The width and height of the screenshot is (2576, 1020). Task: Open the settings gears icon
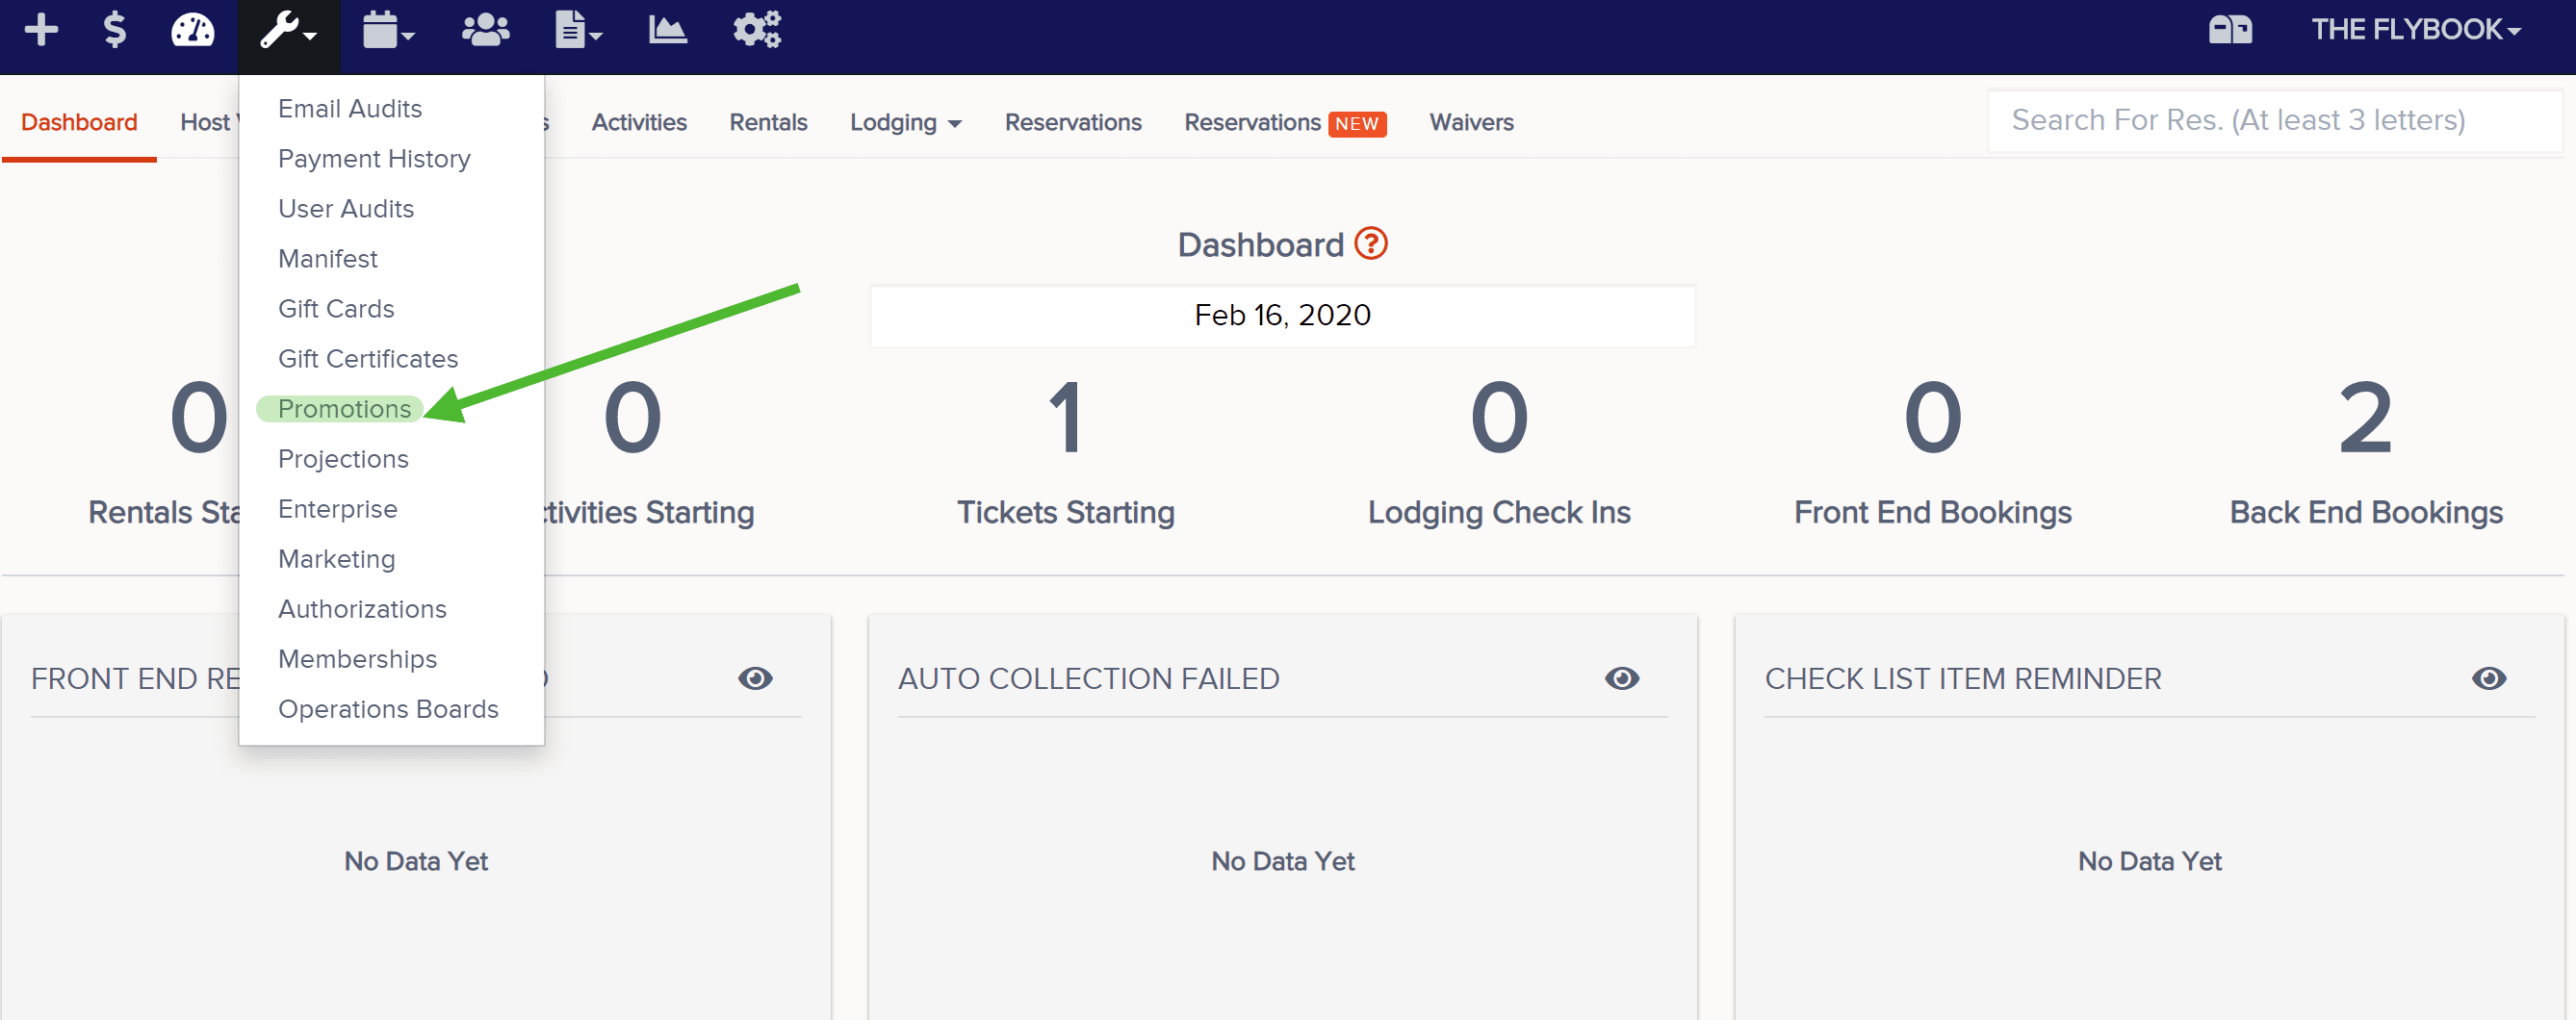coord(756,30)
